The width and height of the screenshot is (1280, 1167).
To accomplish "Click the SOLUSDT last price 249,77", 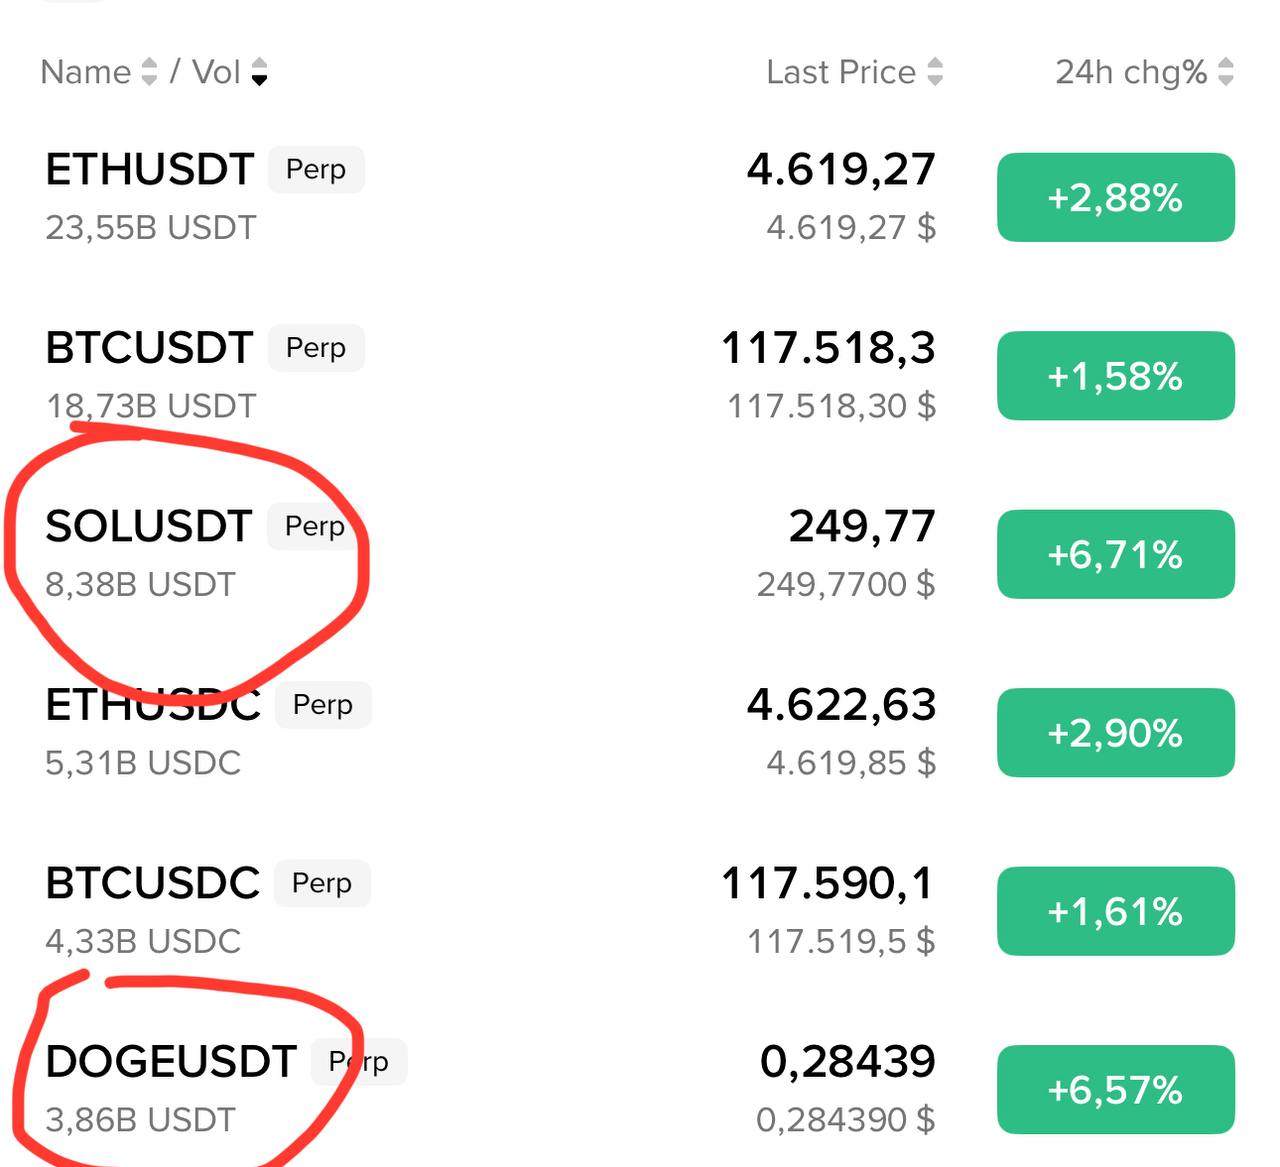I will pos(861,526).
